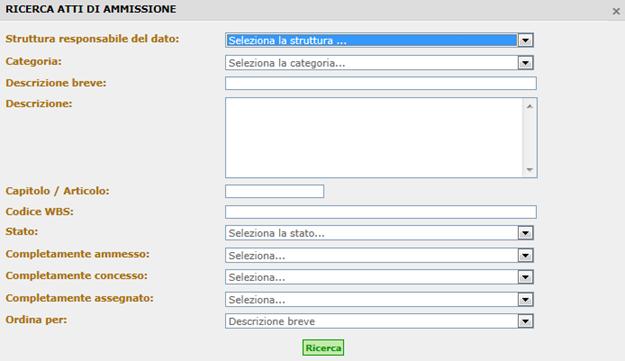The image size is (625, 361).
Task: Click the 'Descrizione breve' sort option text
Action: pyautogui.click(x=271, y=322)
